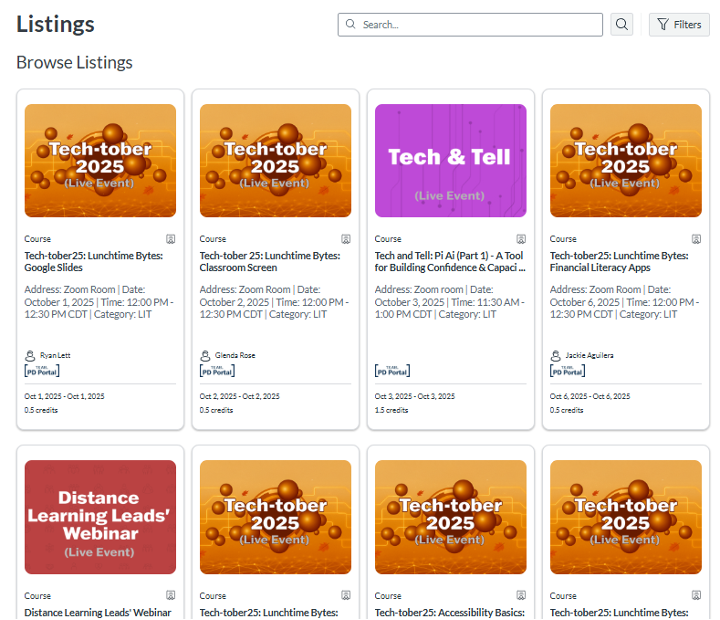Open Tech-tober25 Lunchtime Bytes: Google Slides listing

(x=93, y=261)
